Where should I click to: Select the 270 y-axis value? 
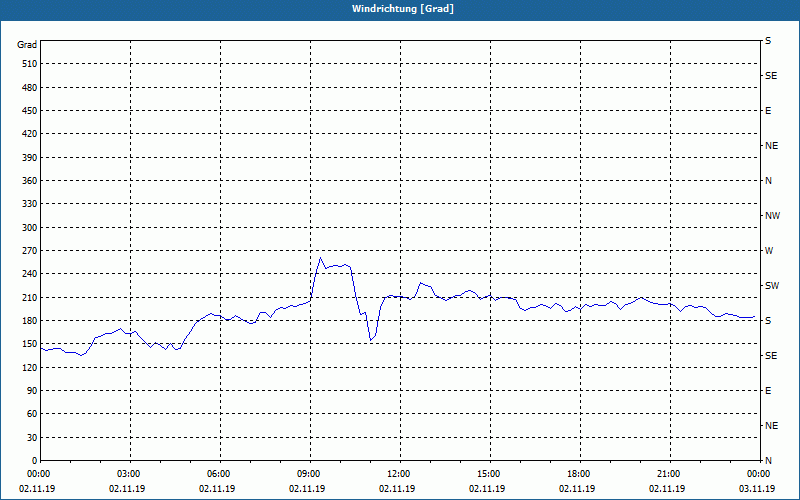point(30,251)
